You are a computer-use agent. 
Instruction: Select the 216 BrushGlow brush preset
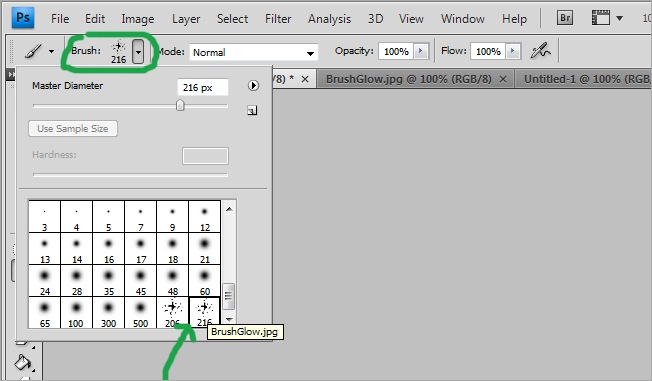(205, 312)
